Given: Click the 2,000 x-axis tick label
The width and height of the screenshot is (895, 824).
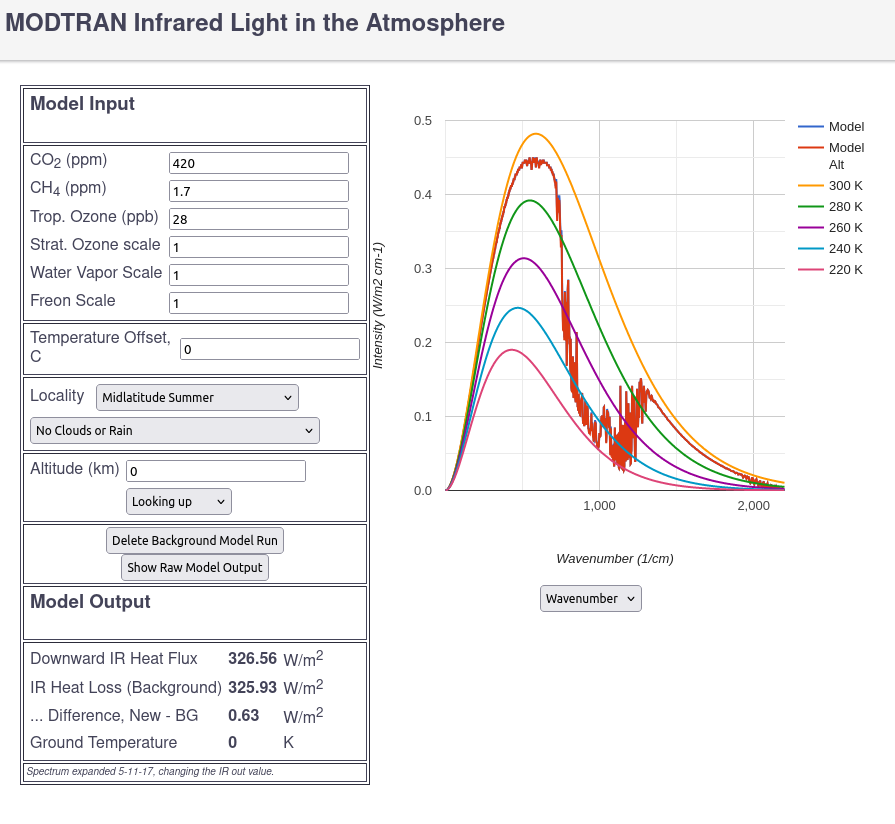Looking at the screenshot, I should (753, 506).
